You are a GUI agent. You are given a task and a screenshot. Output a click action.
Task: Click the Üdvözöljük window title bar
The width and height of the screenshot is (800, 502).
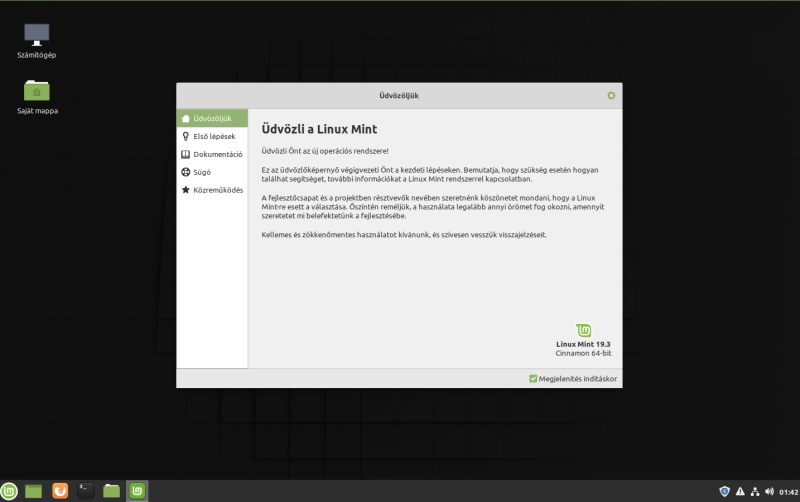point(399,95)
